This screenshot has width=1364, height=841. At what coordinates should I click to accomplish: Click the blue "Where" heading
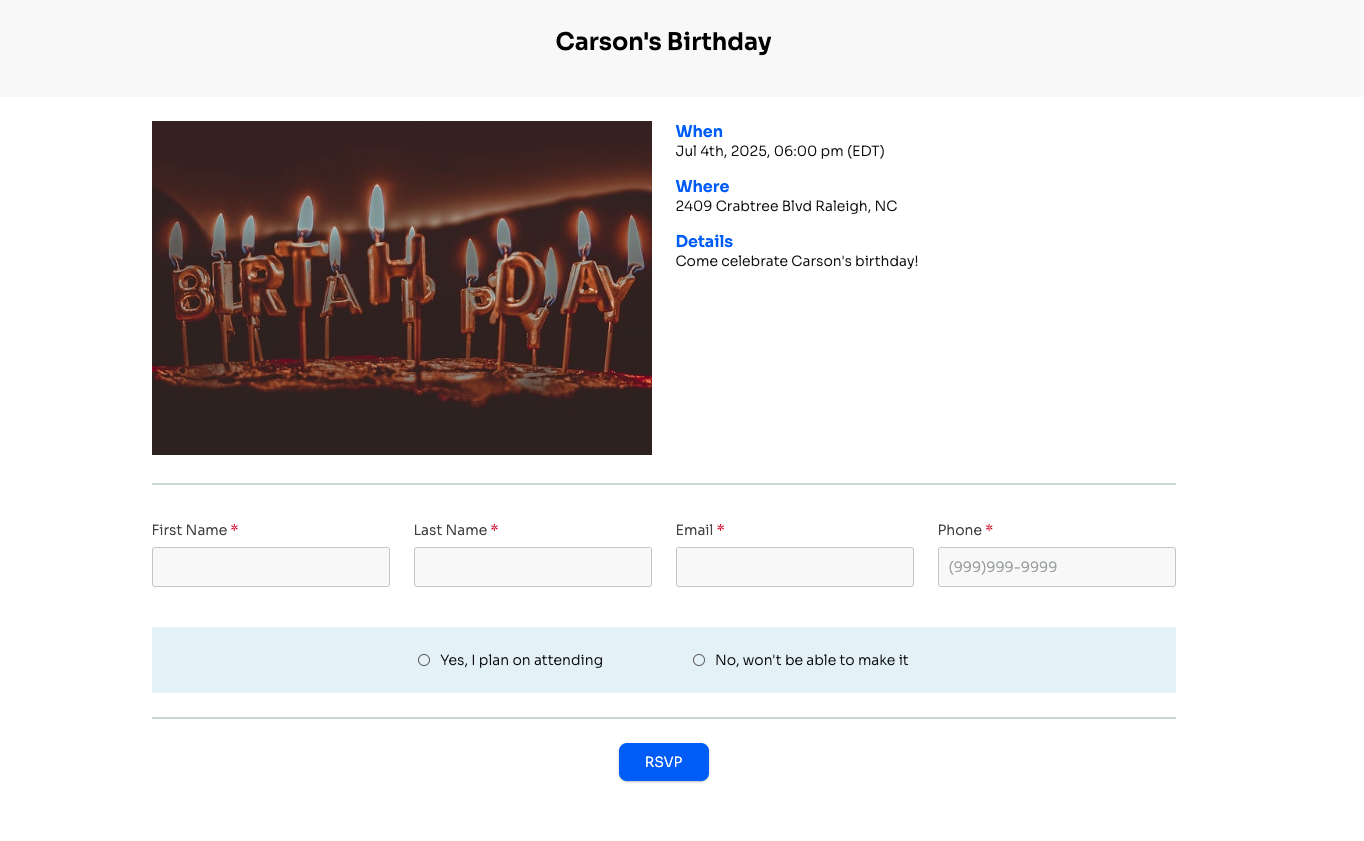click(702, 186)
